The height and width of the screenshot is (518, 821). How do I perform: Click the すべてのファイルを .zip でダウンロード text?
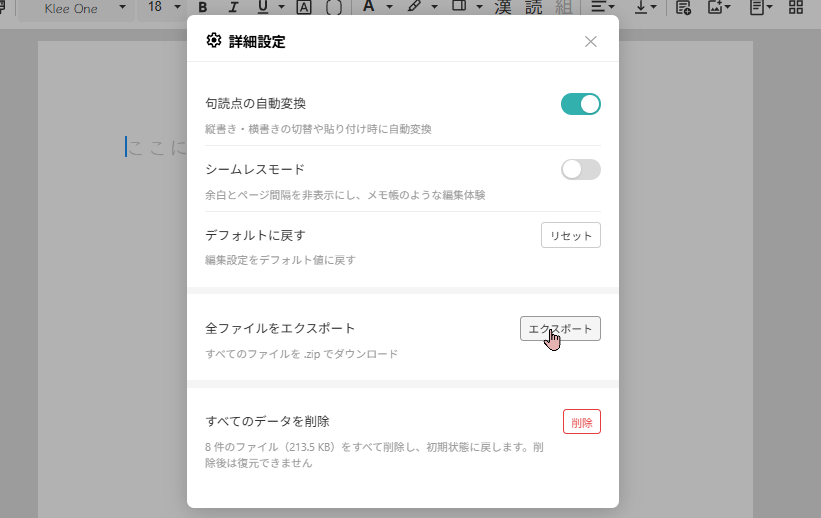coord(302,354)
